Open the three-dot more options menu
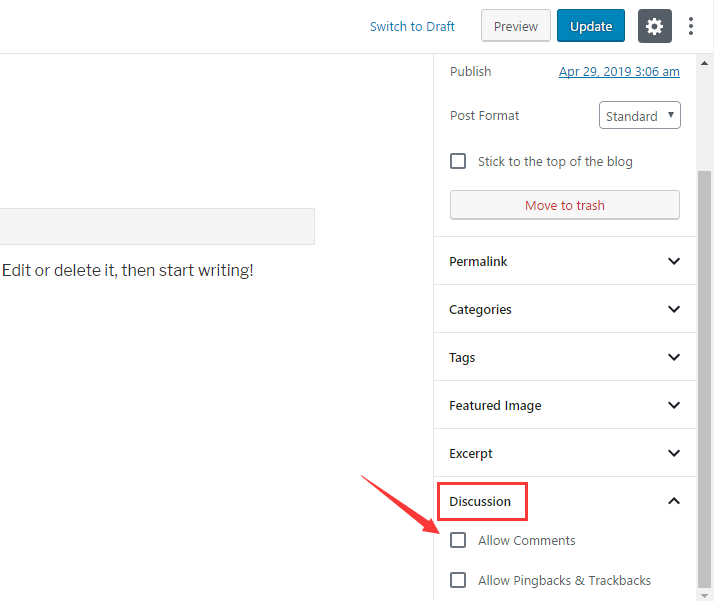 point(691,26)
